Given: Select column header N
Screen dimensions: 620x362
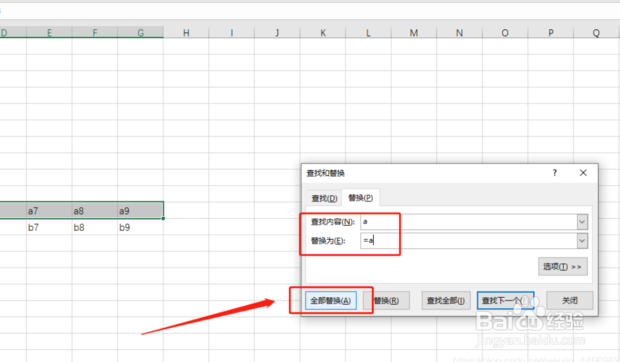Looking at the screenshot, I should (x=459, y=32).
